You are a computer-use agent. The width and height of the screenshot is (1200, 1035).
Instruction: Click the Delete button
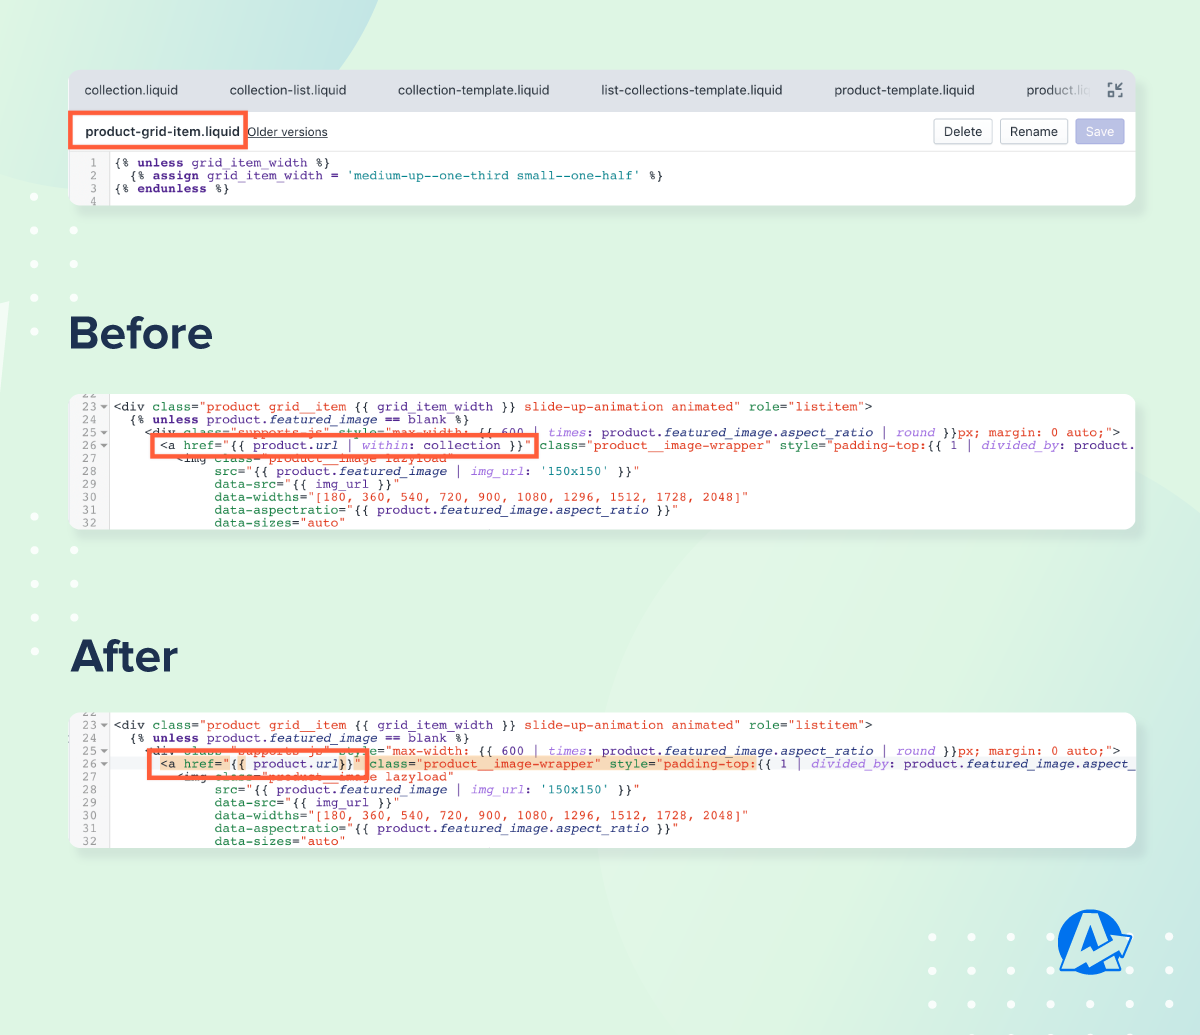(x=963, y=131)
